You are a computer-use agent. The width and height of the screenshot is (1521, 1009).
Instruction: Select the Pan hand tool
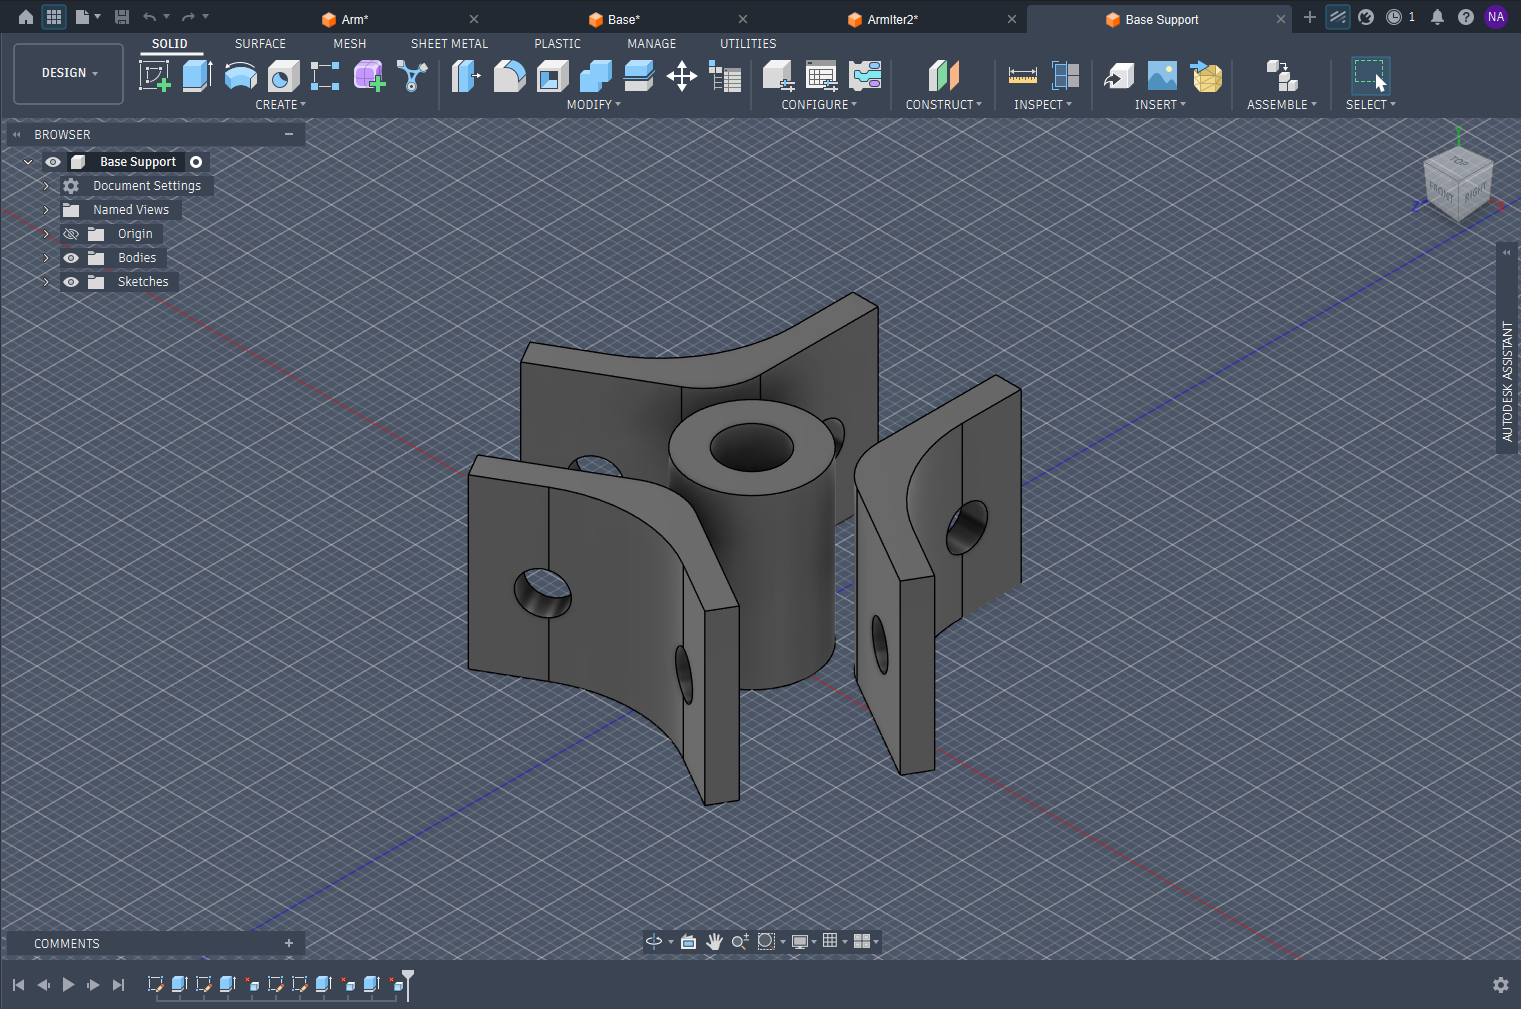714,941
